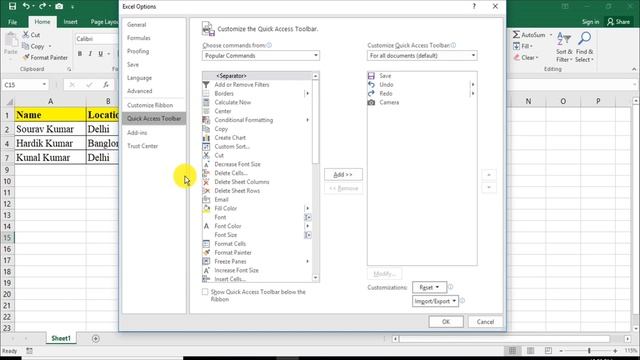Click the Share button in Excel
Viewport: 640px width, 360px height.
click(x=618, y=22)
